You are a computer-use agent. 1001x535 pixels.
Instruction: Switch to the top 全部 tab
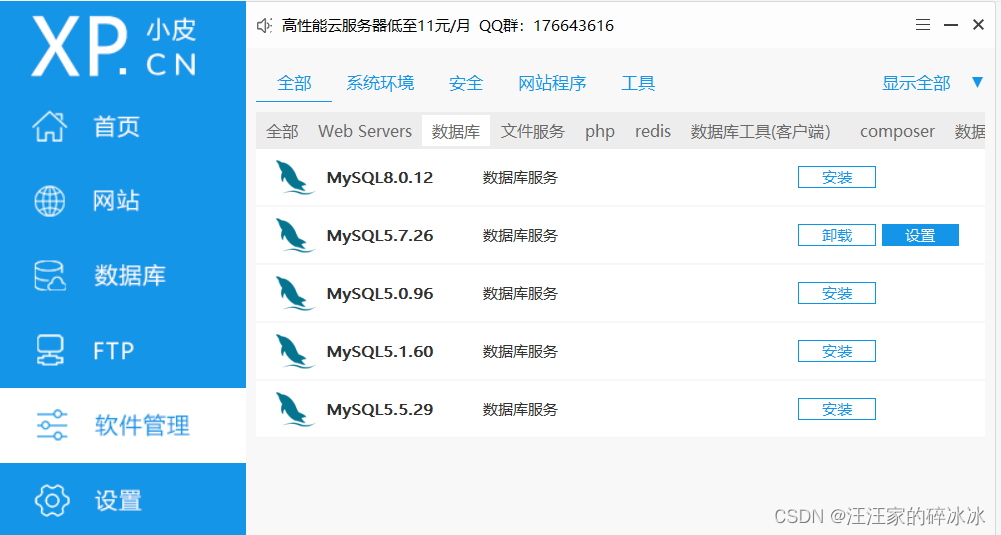pyautogui.click(x=294, y=84)
